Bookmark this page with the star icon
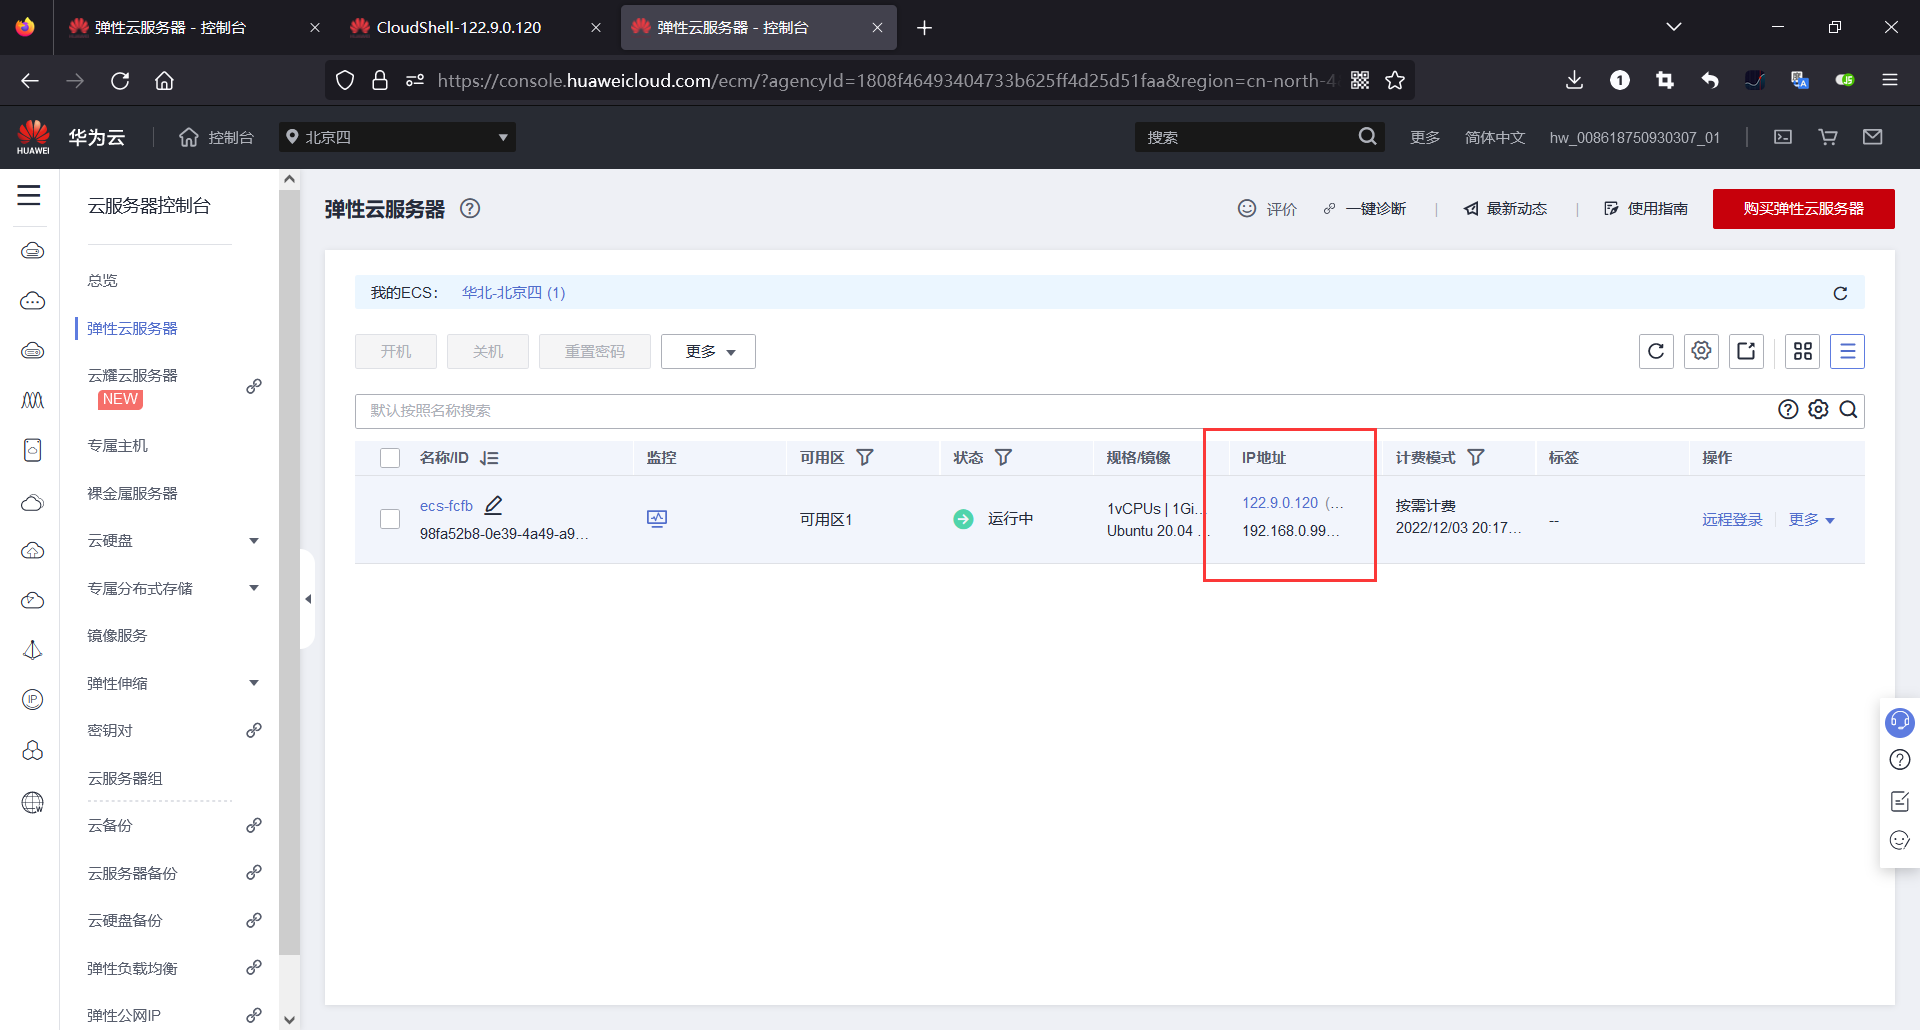The image size is (1920, 1030). (x=1395, y=80)
